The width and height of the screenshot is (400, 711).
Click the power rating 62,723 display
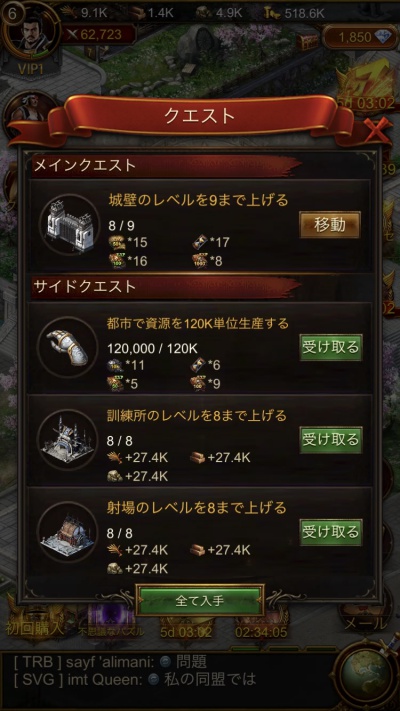(x=99, y=34)
